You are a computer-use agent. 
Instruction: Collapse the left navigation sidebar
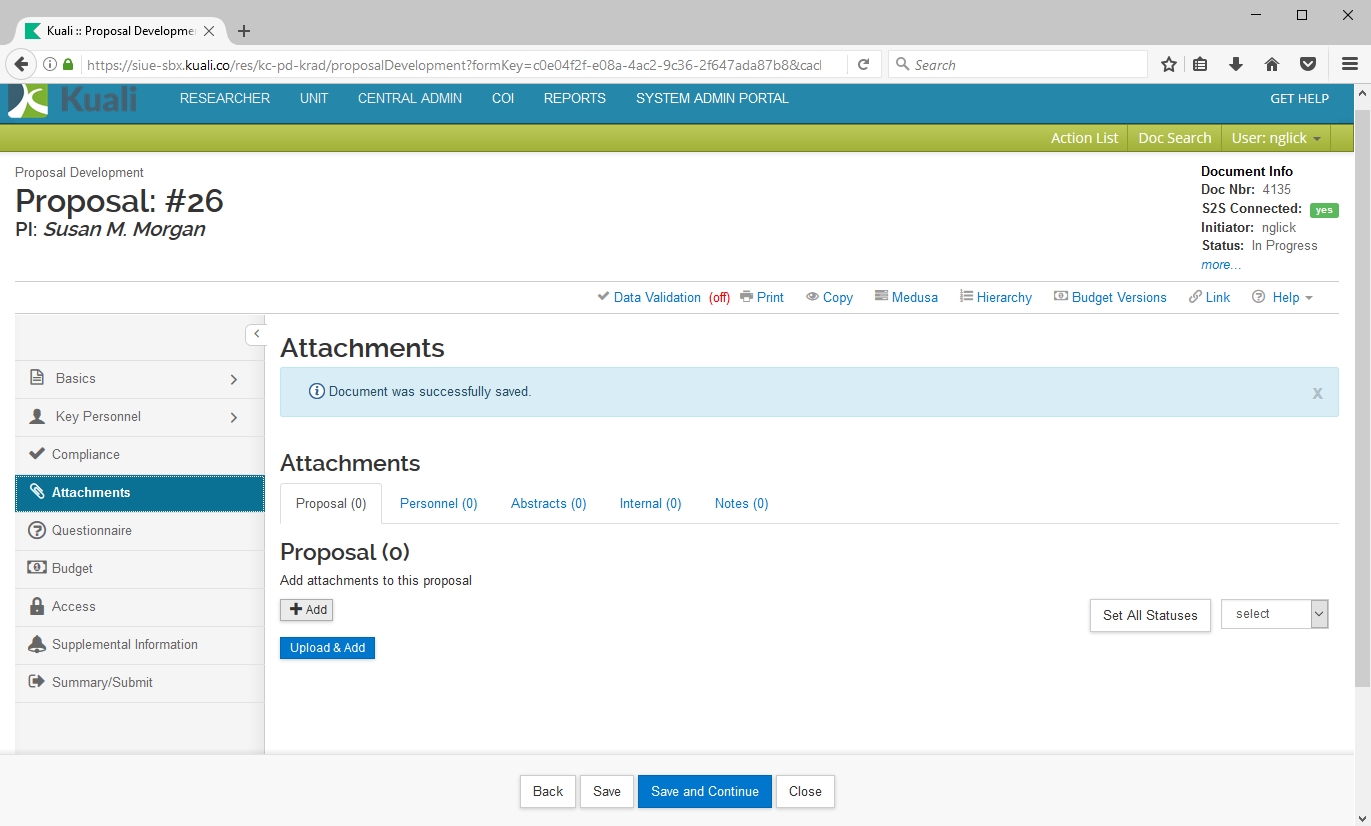click(256, 334)
